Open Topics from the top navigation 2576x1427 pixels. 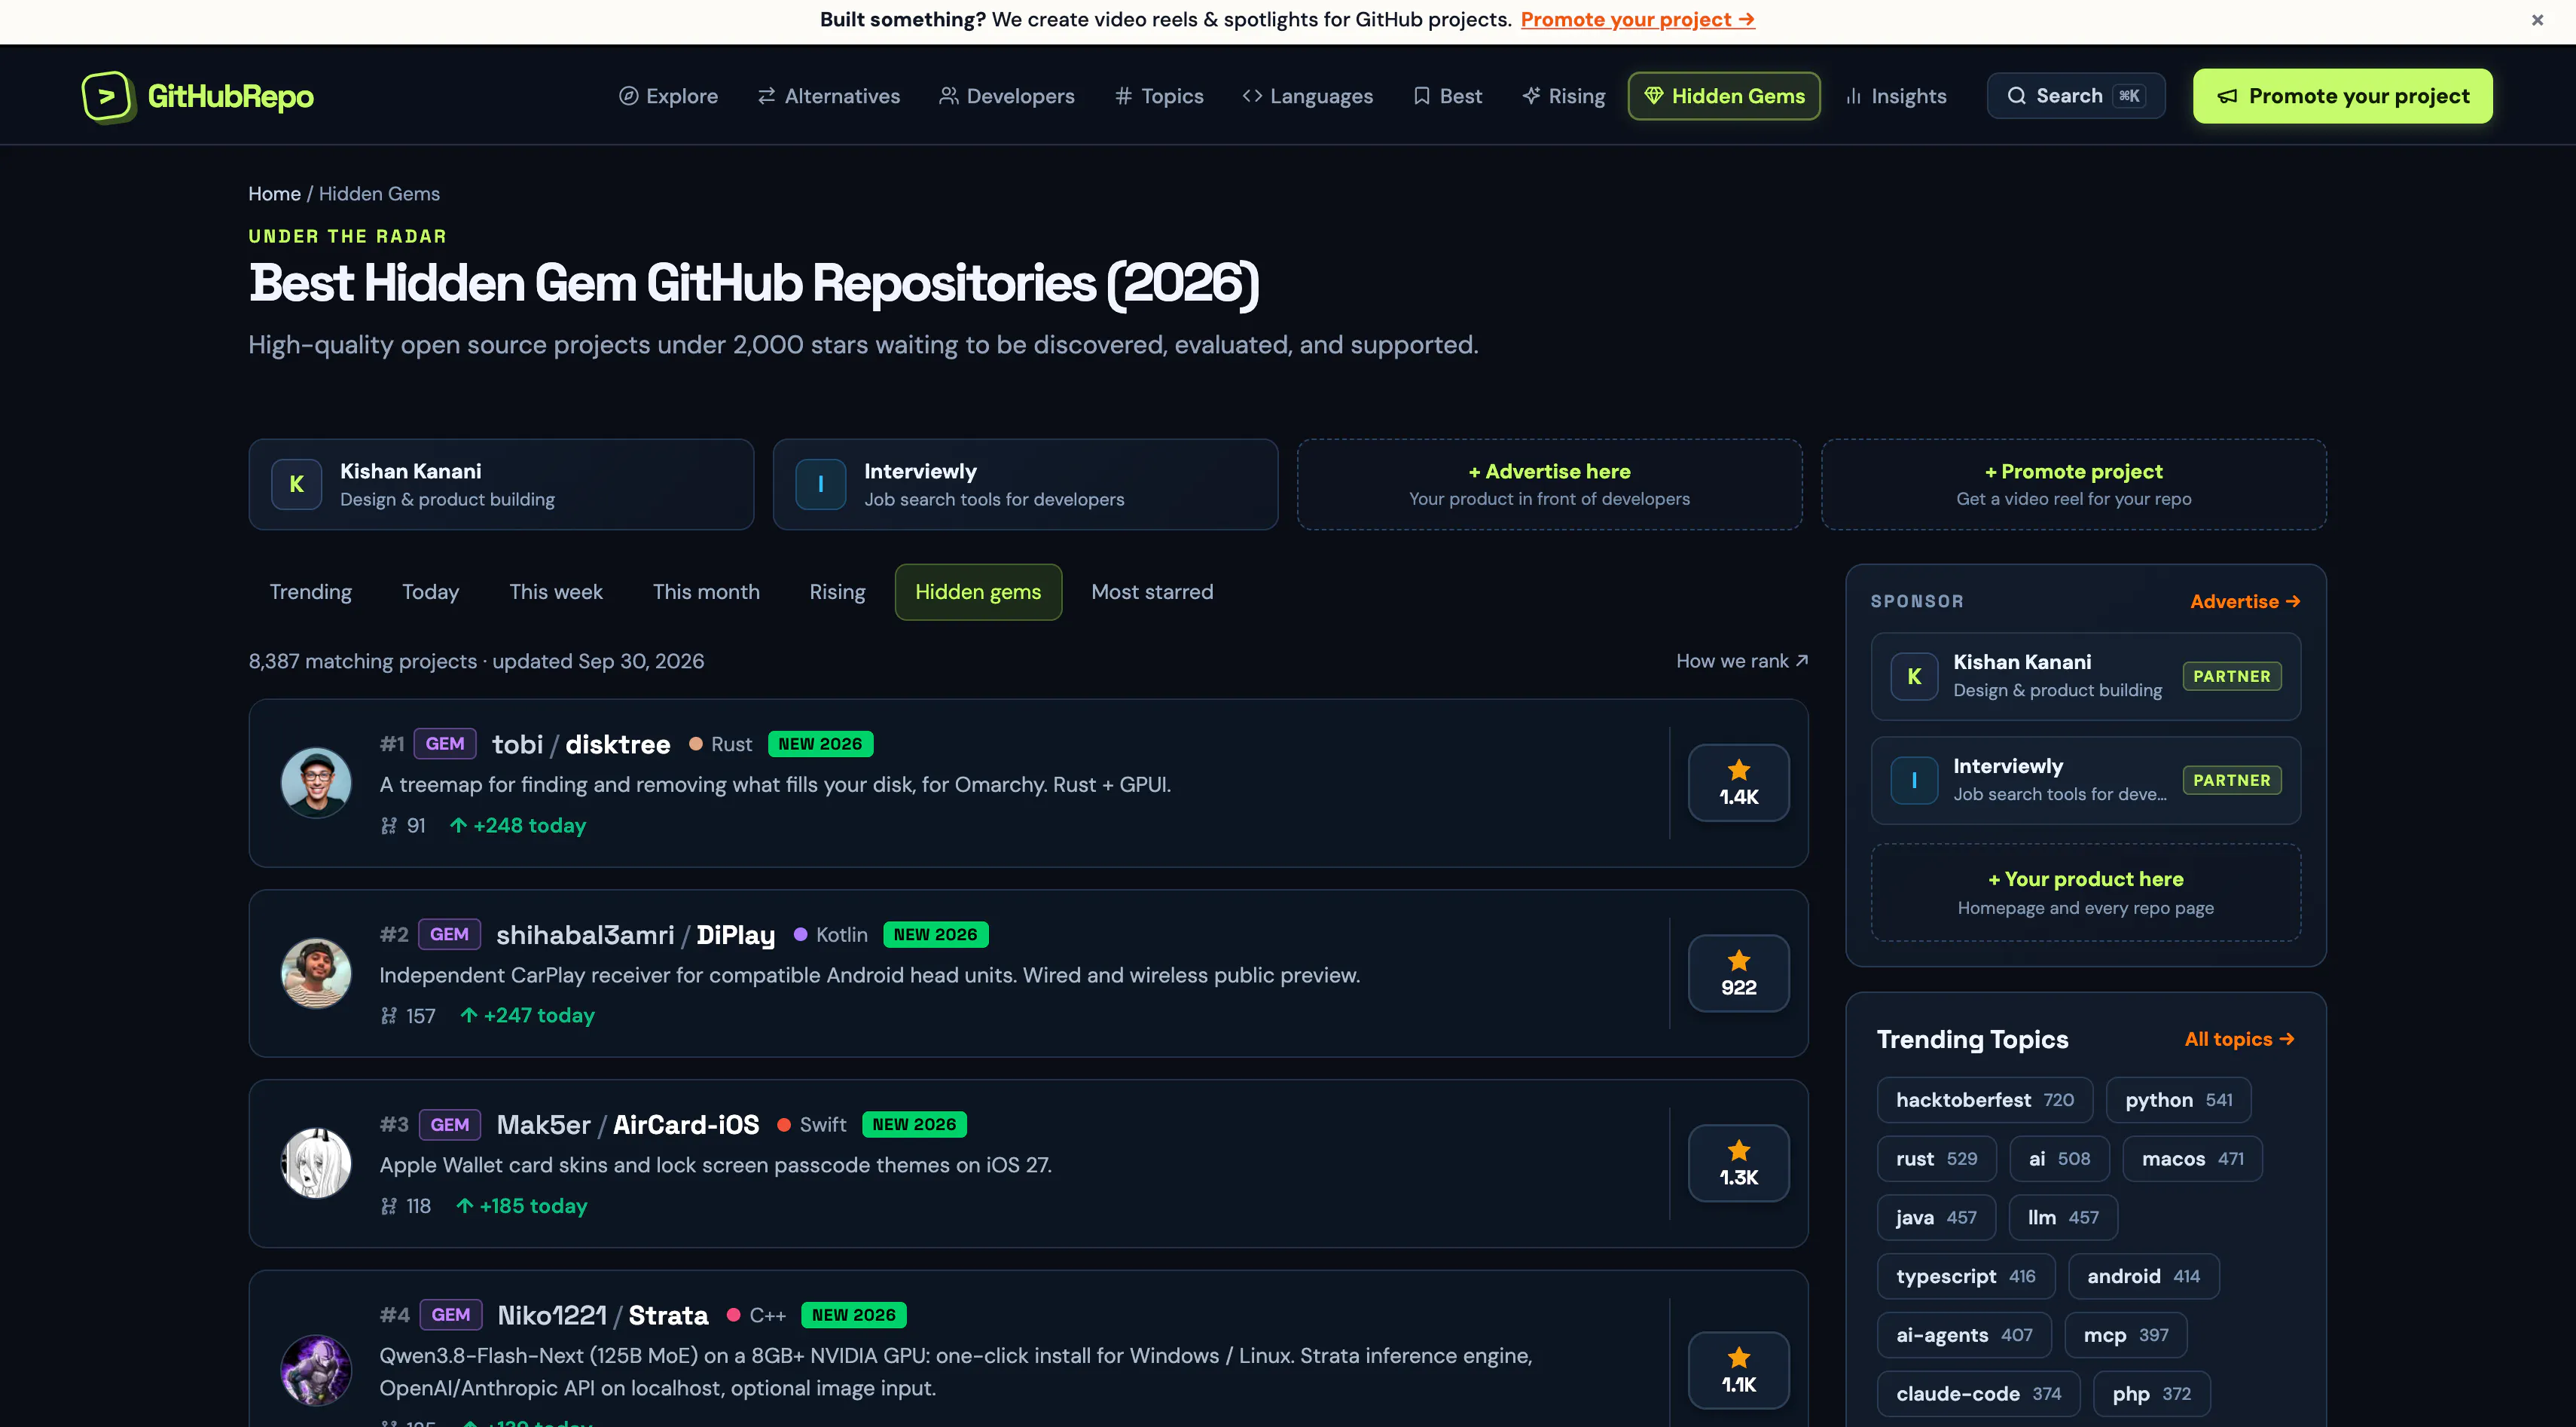click(1159, 96)
